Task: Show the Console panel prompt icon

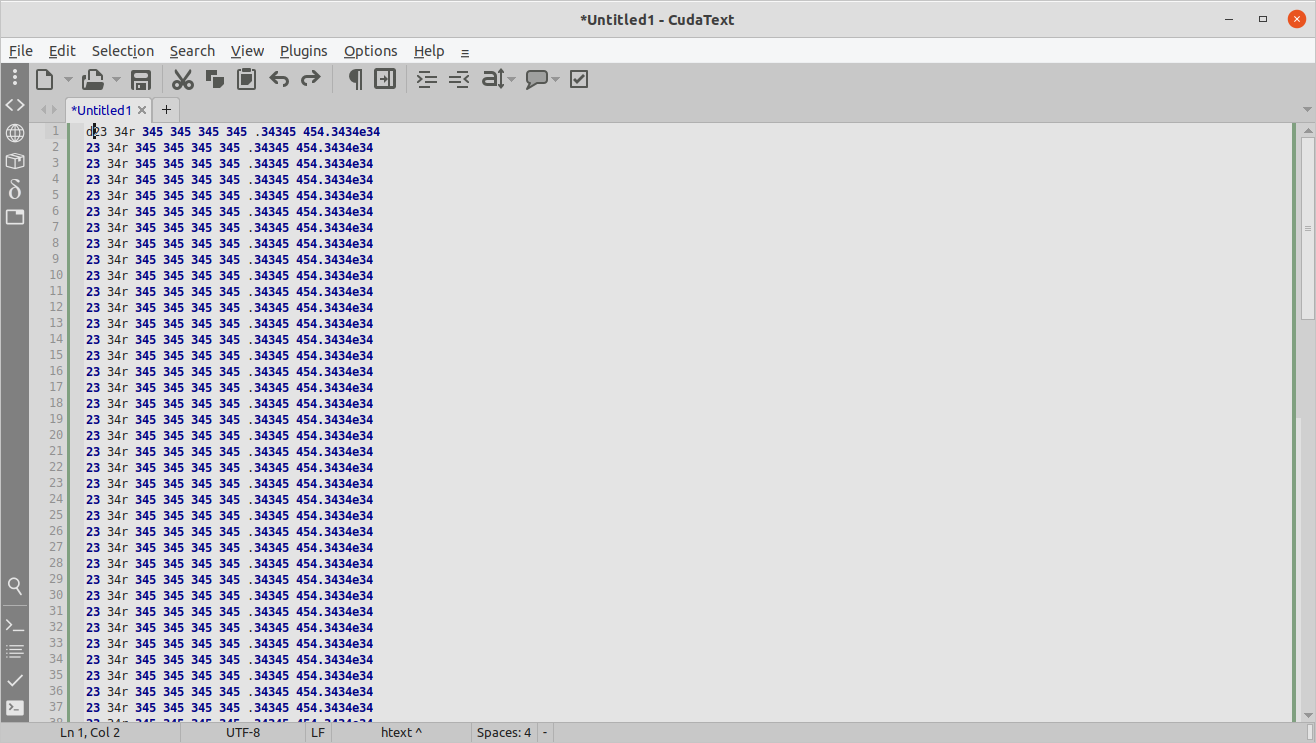Action: pyautogui.click(x=15, y=625)
